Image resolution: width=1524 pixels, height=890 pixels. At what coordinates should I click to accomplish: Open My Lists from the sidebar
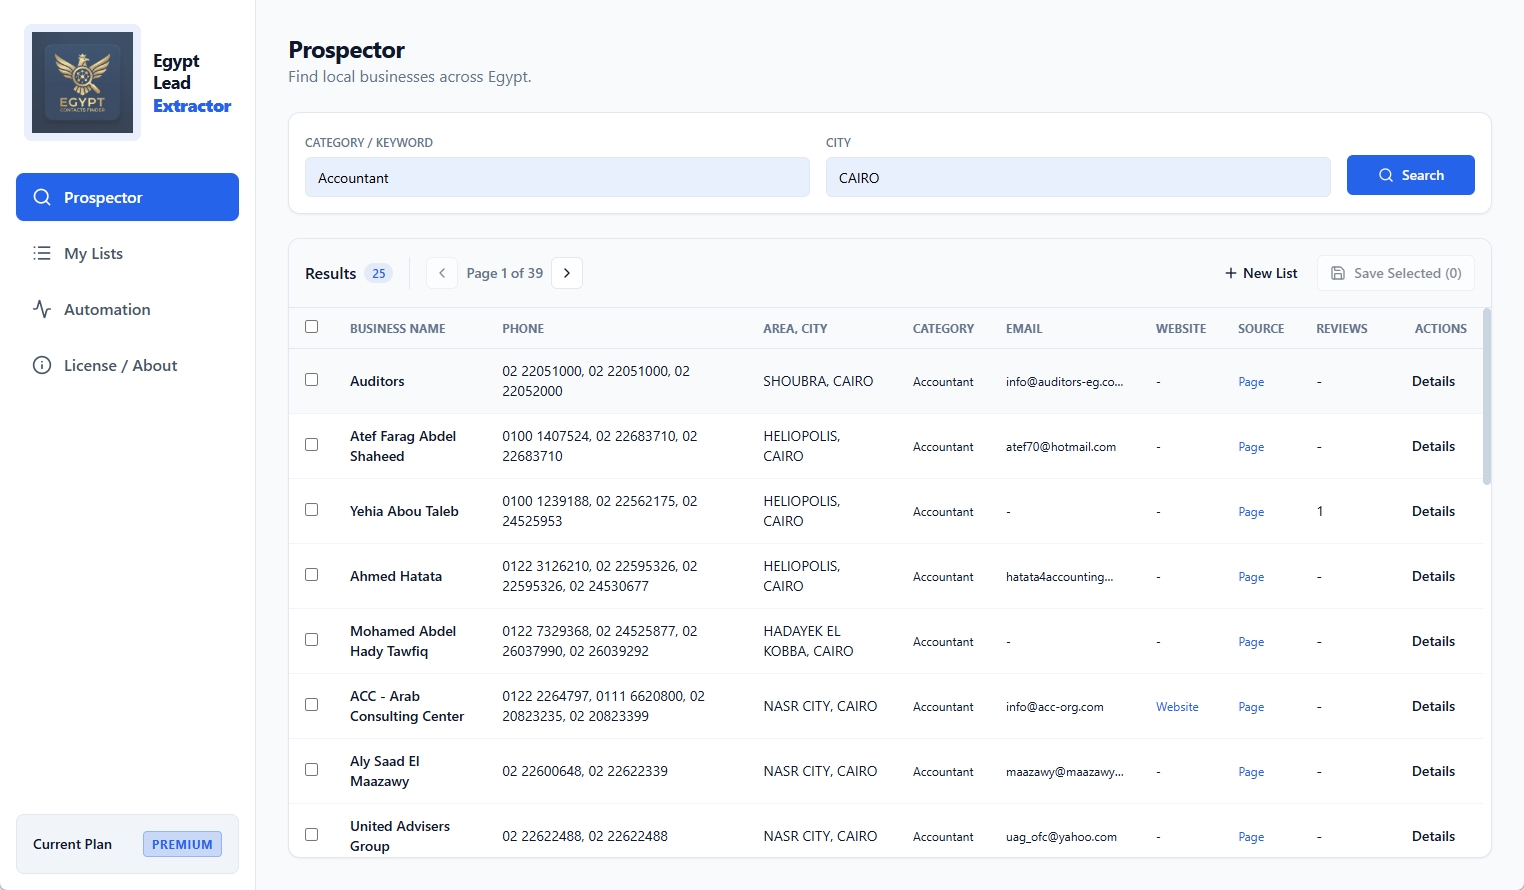point(92,253)
